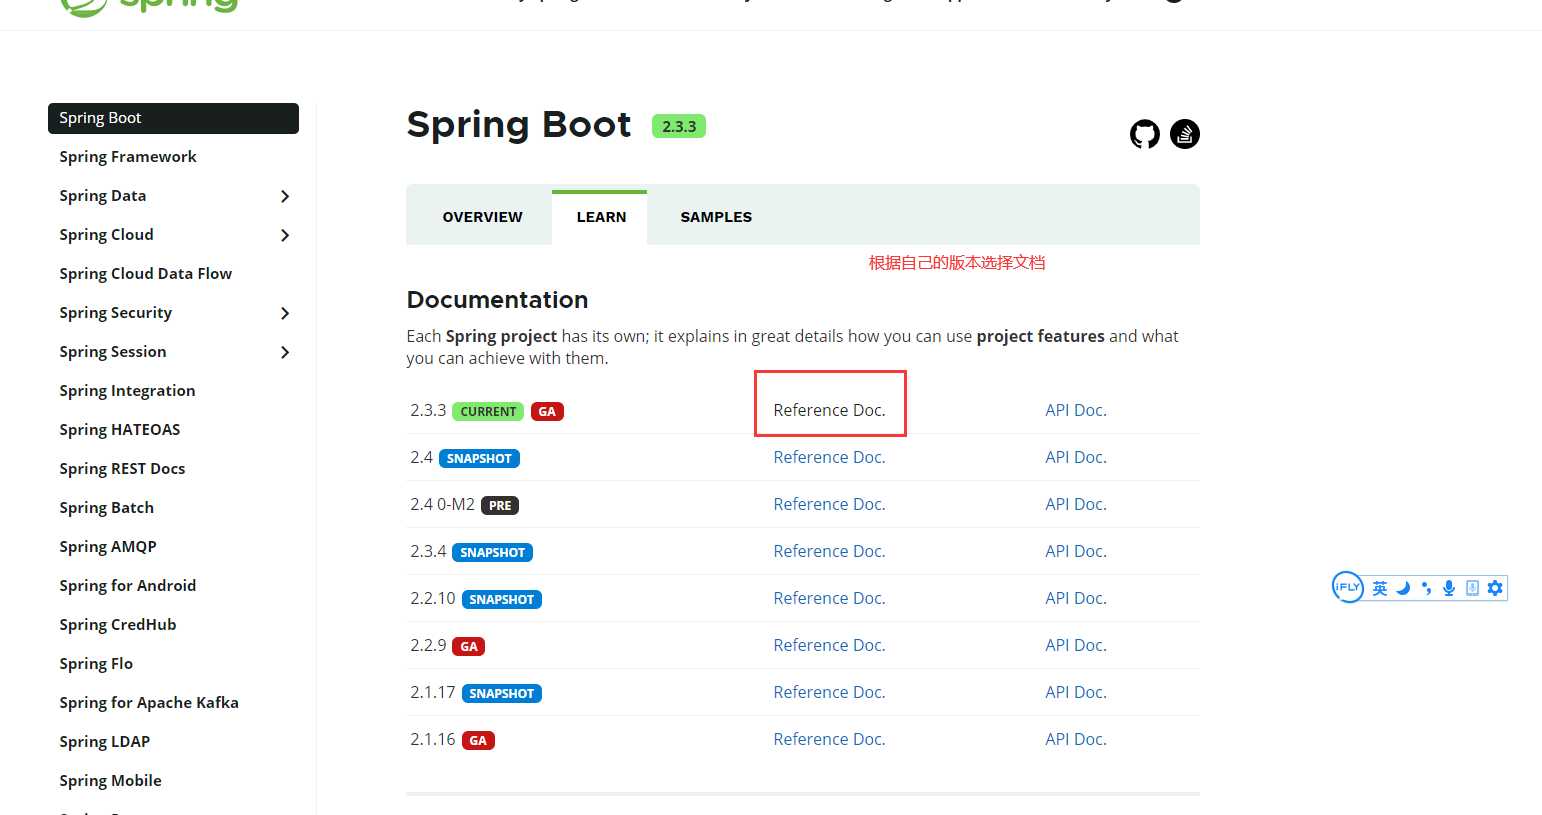Click the iFLY phone voice input icon

tap(1472, 588)
